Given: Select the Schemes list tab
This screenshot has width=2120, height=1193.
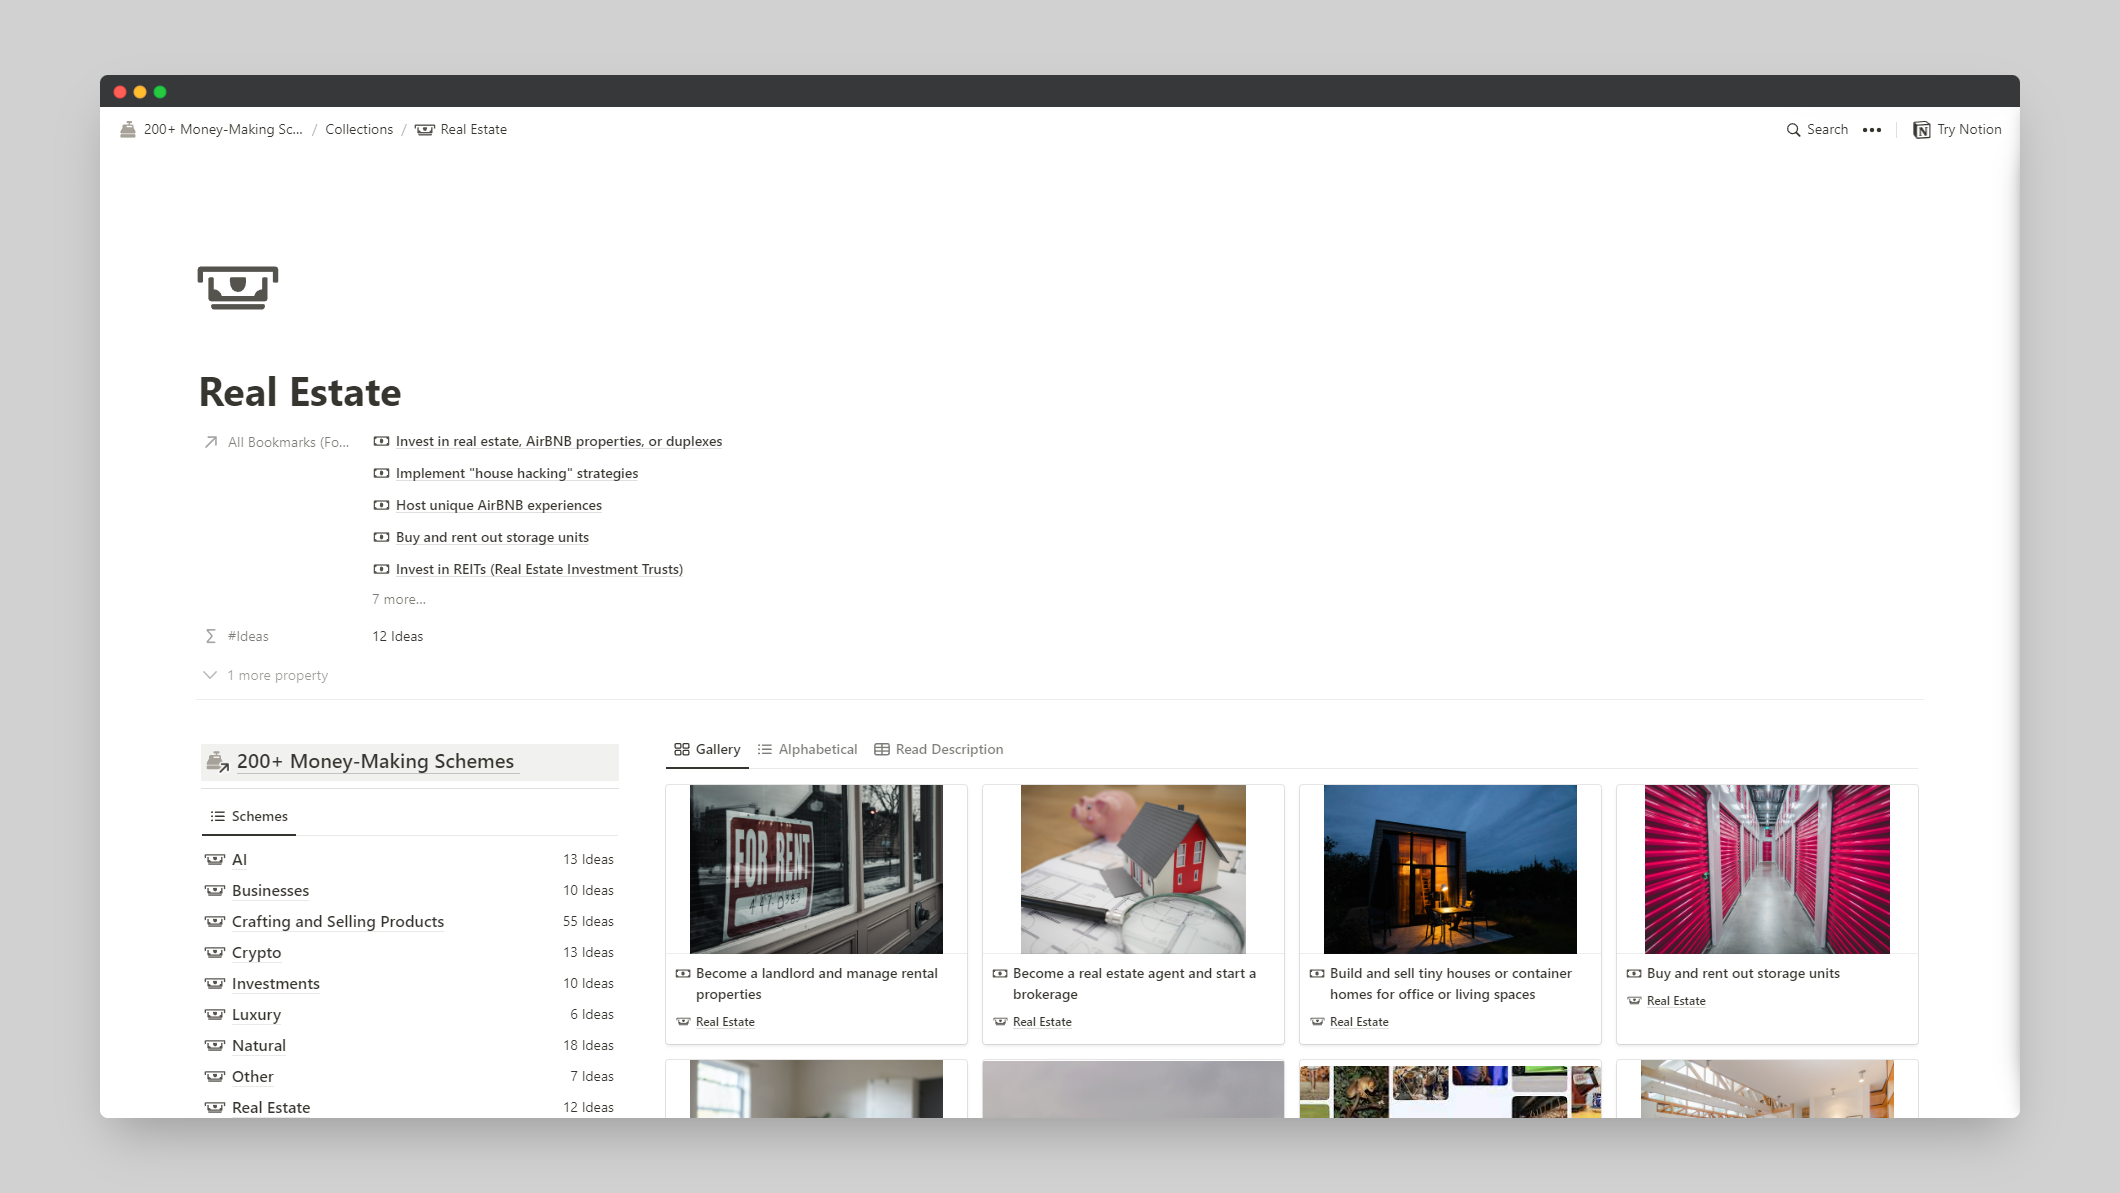Looking at the screenshot, I should pyautogui.click(x=249, y=817).
